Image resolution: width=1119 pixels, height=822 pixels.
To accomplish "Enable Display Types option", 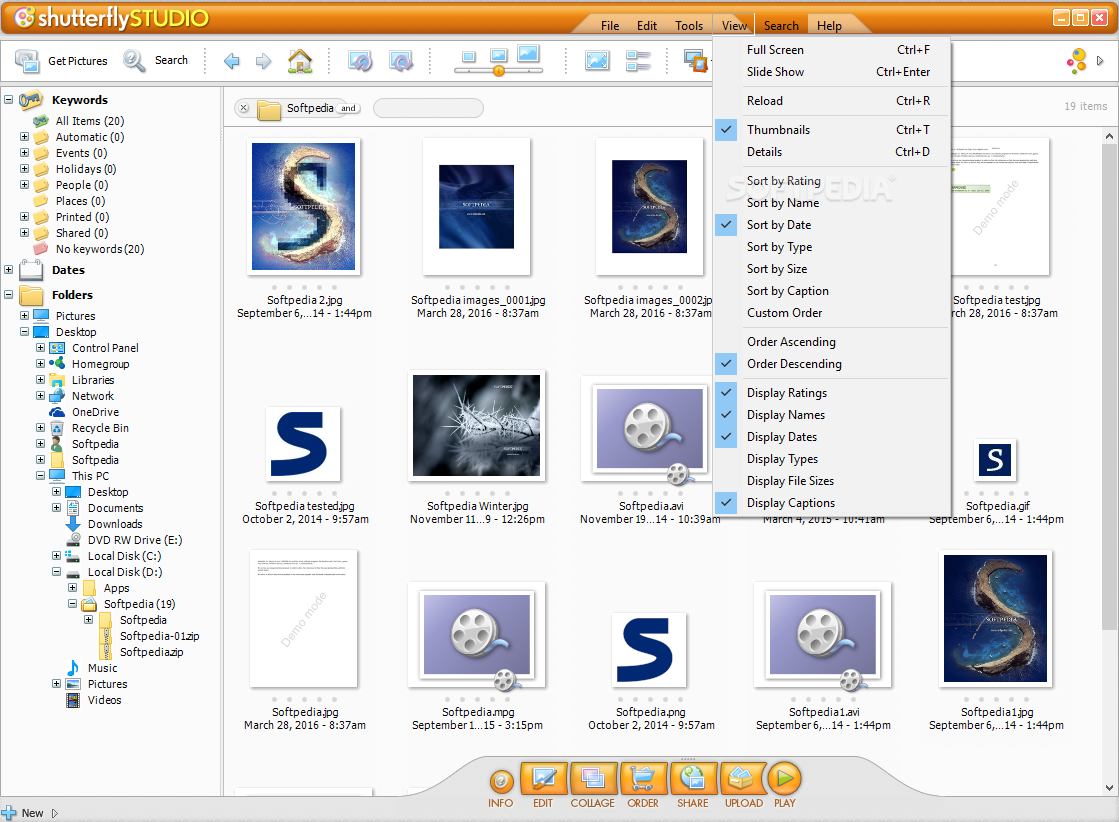I will [x=832, y=460].
